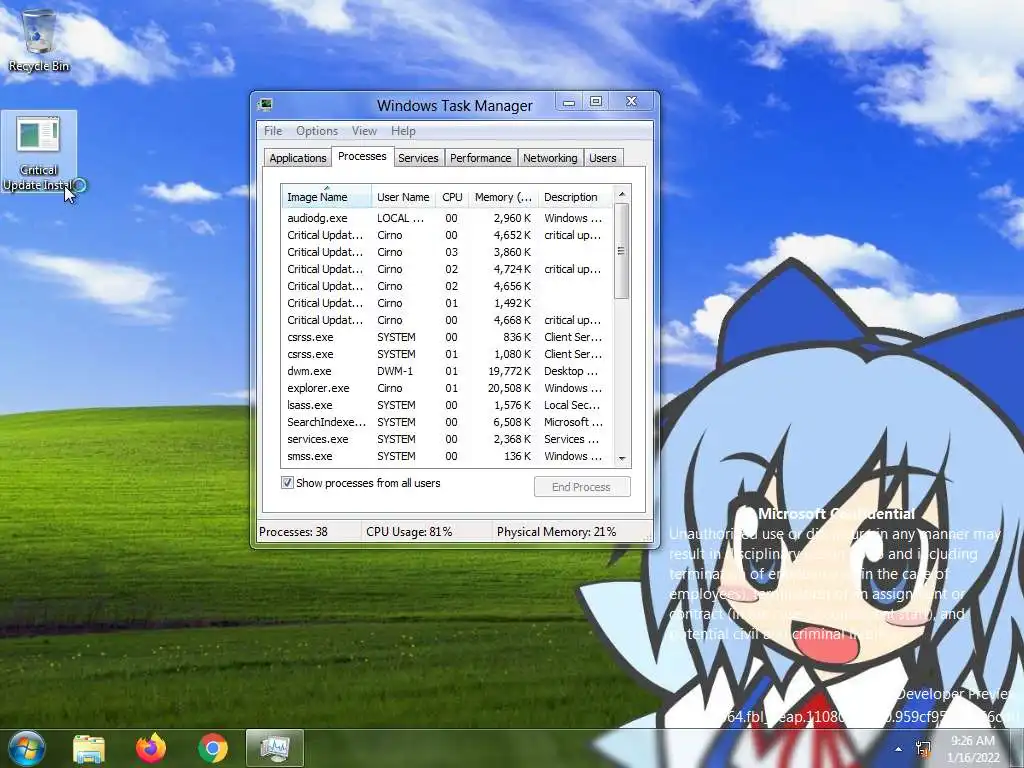The width and height of the screenshot is (1024, 768).
Task: Sort by the CPU column header
Action: (452, 197)
